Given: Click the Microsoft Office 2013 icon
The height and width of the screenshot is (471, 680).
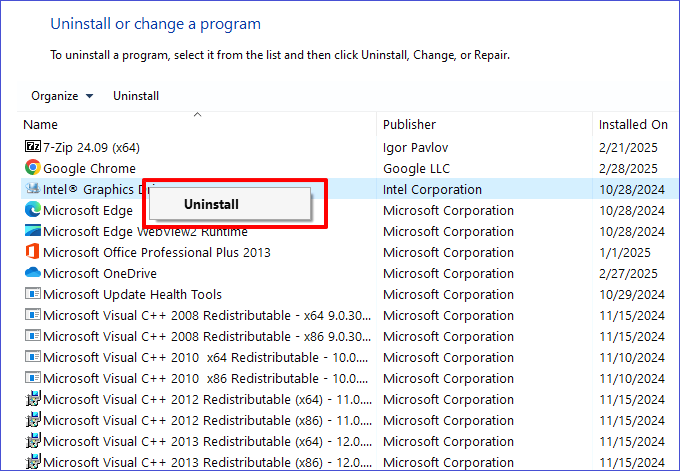Looking at the screenshot, I should (33, 252).
